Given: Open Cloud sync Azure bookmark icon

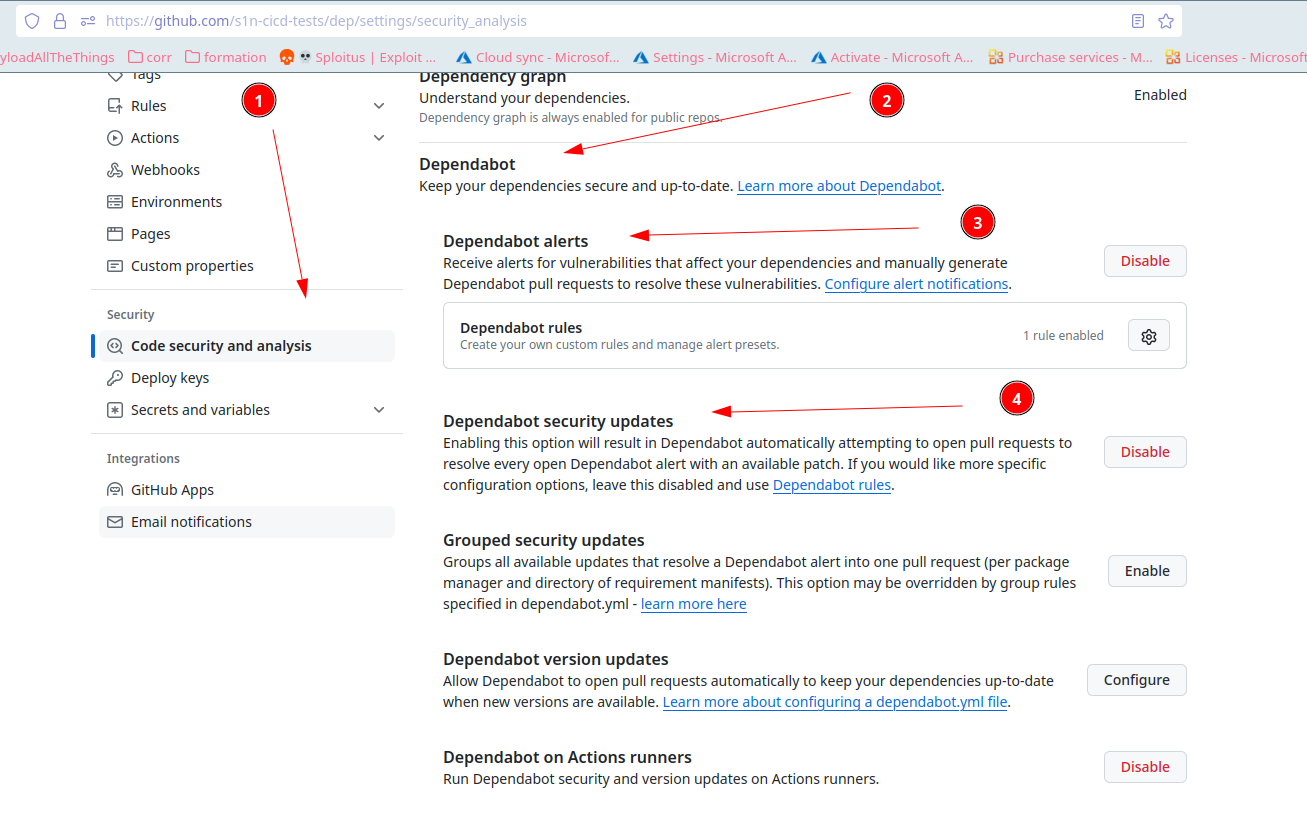Looking at the screenshot, I should pos(463,58).
